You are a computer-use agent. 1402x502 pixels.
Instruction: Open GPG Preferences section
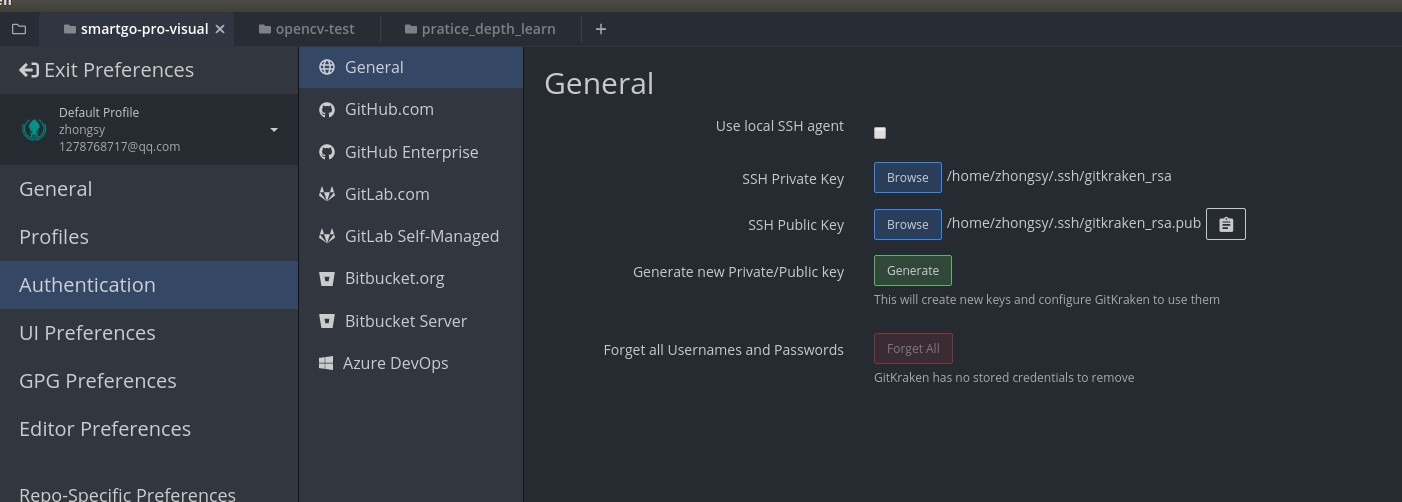[x=149, y=381]
